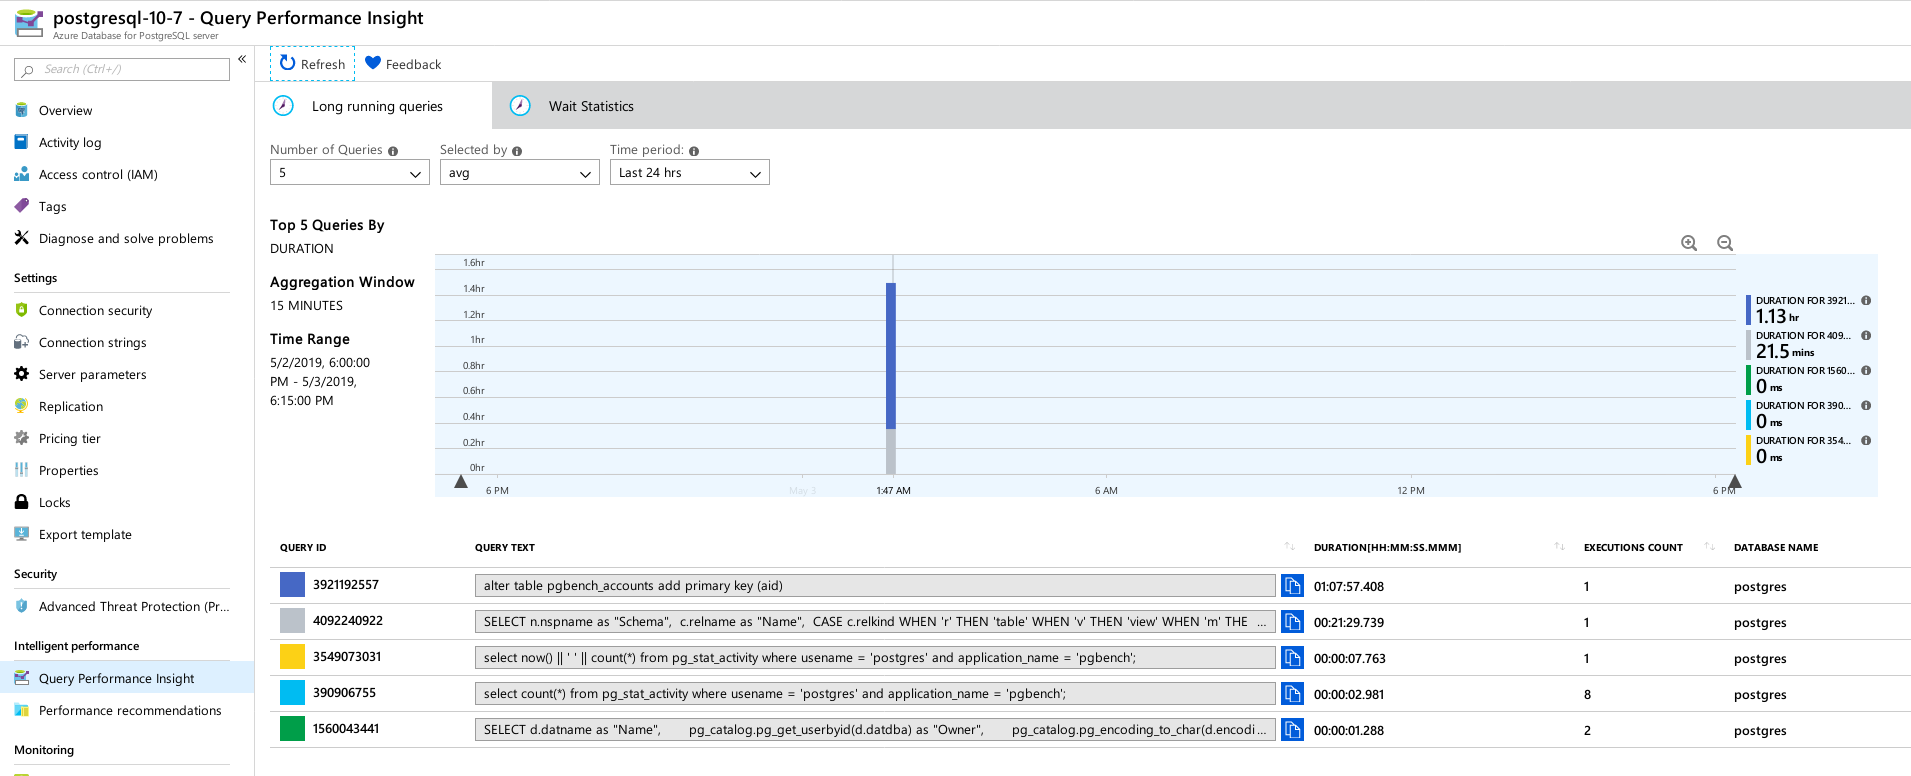Sort table by Query Text column

(1290, 547)
